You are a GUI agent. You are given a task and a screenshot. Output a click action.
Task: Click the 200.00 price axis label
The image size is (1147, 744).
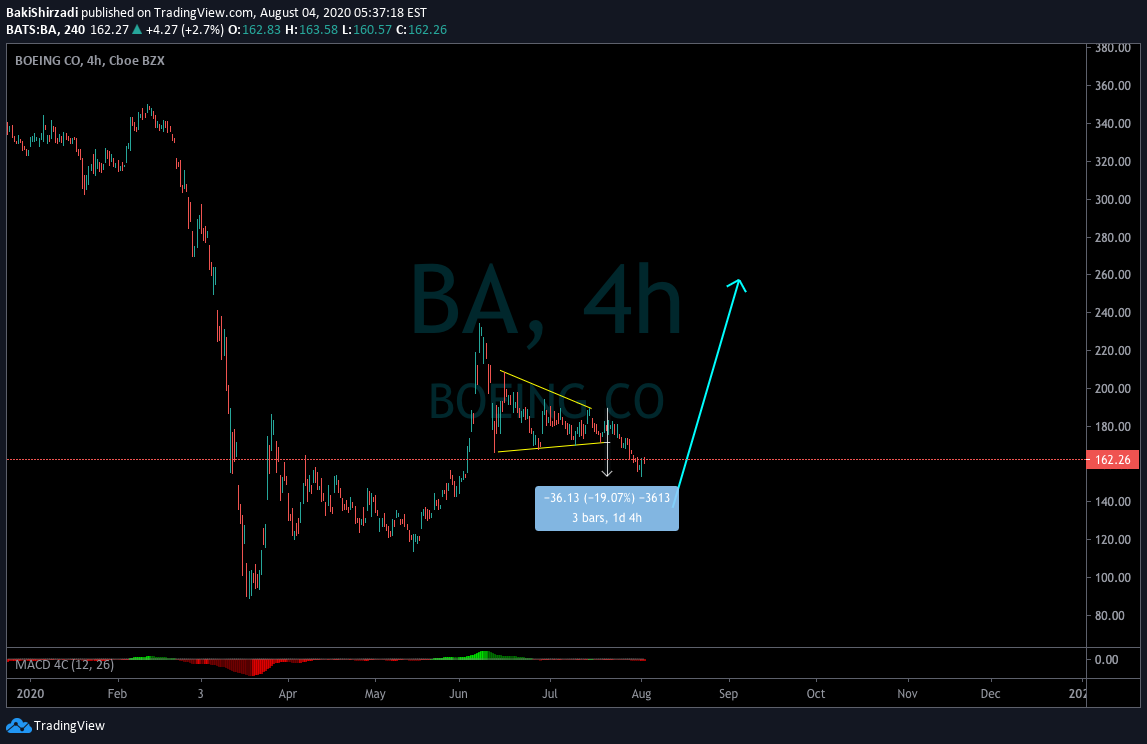click(x=1113, y=388)
